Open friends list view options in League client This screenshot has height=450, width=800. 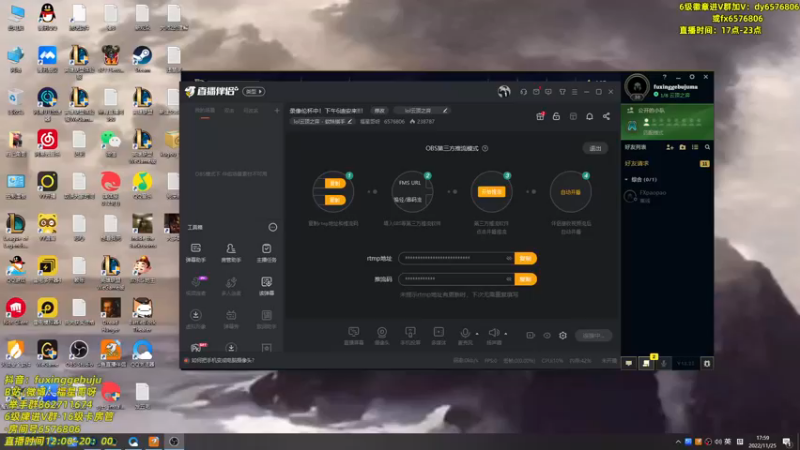[695, 147]
